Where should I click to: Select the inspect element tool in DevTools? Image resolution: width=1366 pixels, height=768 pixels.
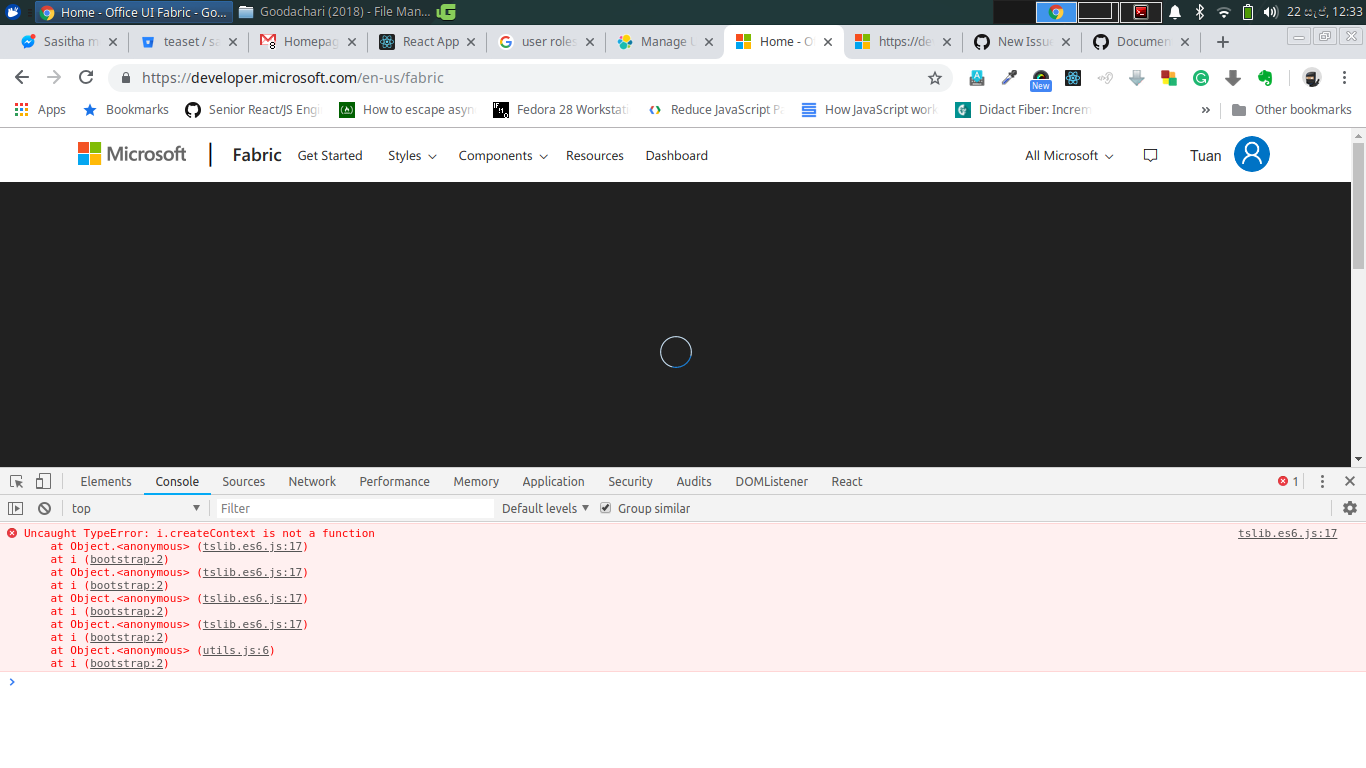pyautogui.click(x=16, y=481)
